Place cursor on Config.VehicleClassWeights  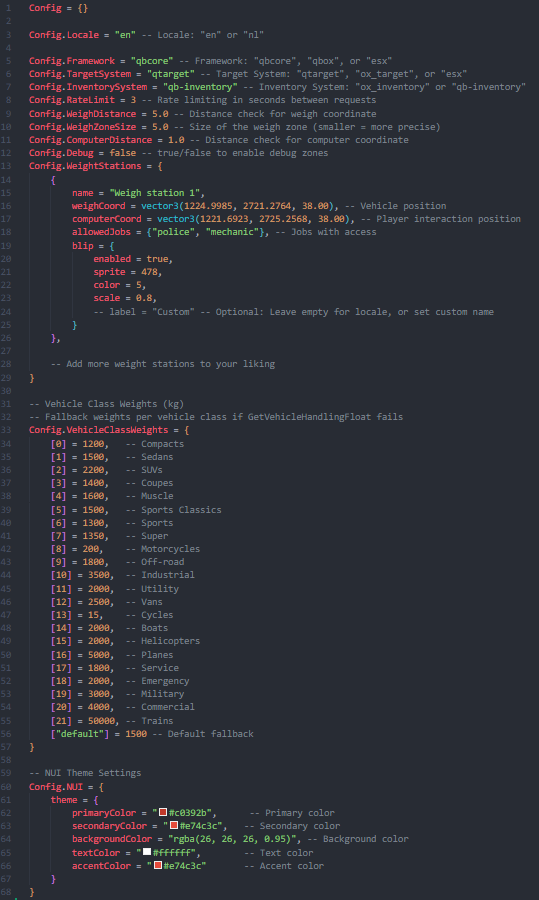click(x=98, y=430)
